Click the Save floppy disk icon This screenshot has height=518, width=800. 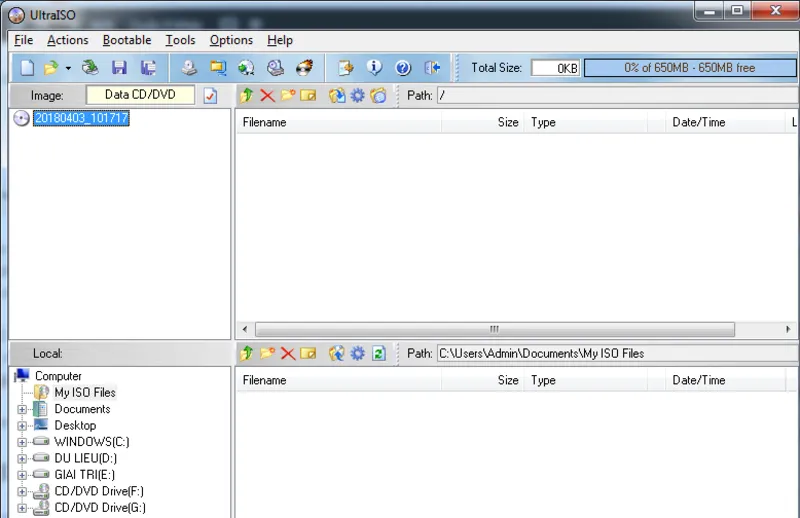click(x=119, y=68)
